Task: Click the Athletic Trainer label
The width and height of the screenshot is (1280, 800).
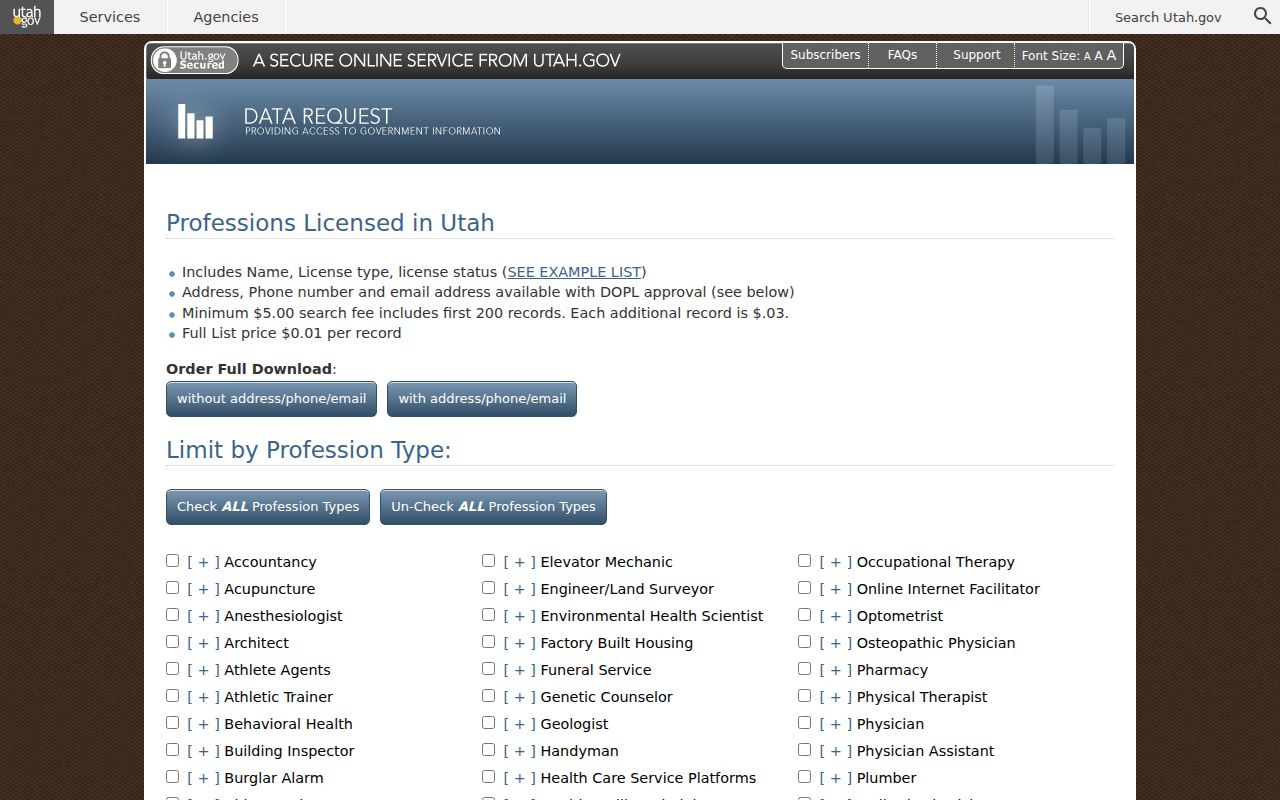Action: (278, 697)
